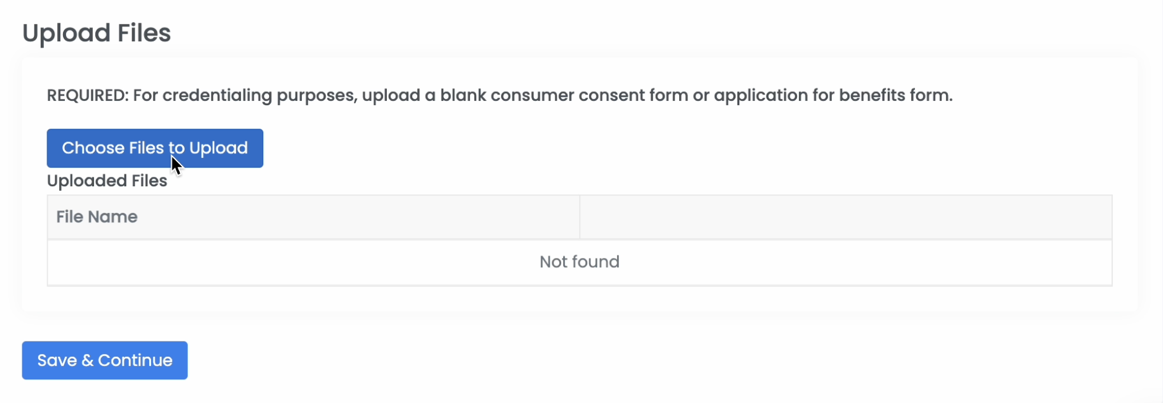Click the Upload Files page heading
This screenshot has width=1163, height=403.
tap(96, 33)
